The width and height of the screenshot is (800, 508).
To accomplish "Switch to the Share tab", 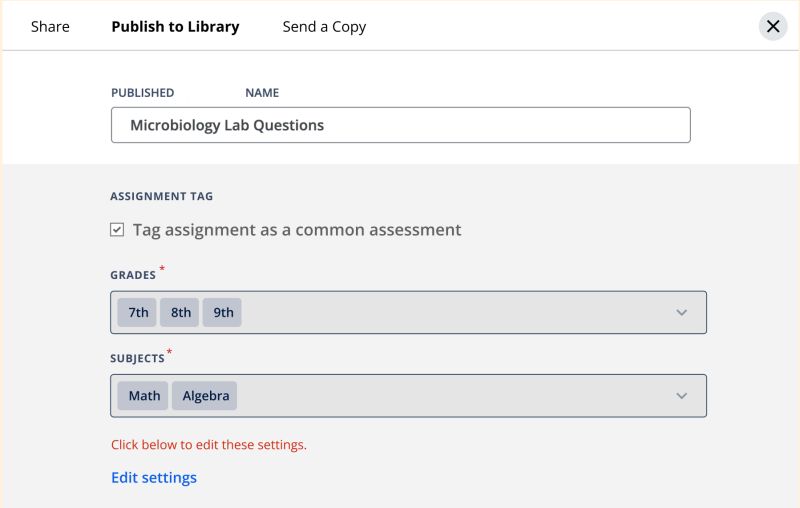I will 50,27.
